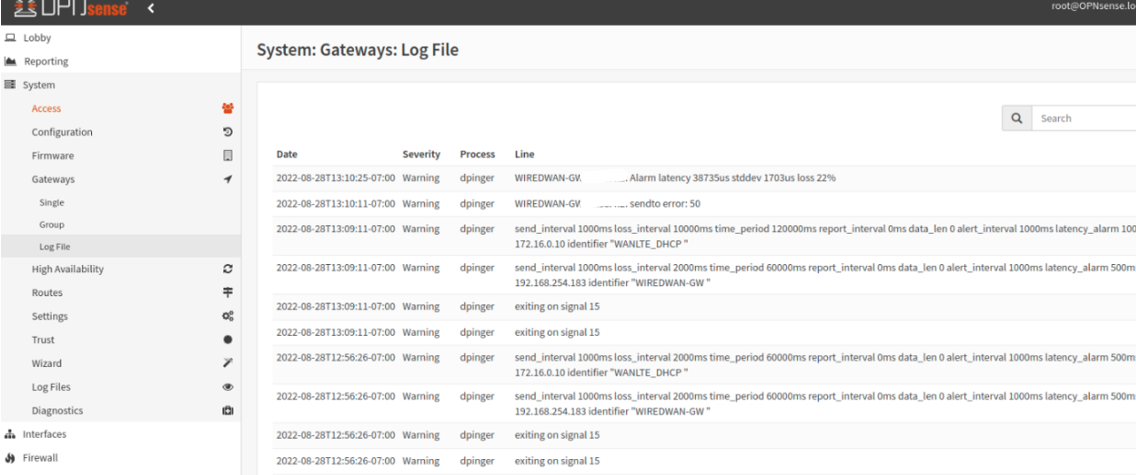Image resolution: width=1136 pixels, height=475 pixels.
Task: Click the Lobby laptop icon
Action: tap(10, 38)
